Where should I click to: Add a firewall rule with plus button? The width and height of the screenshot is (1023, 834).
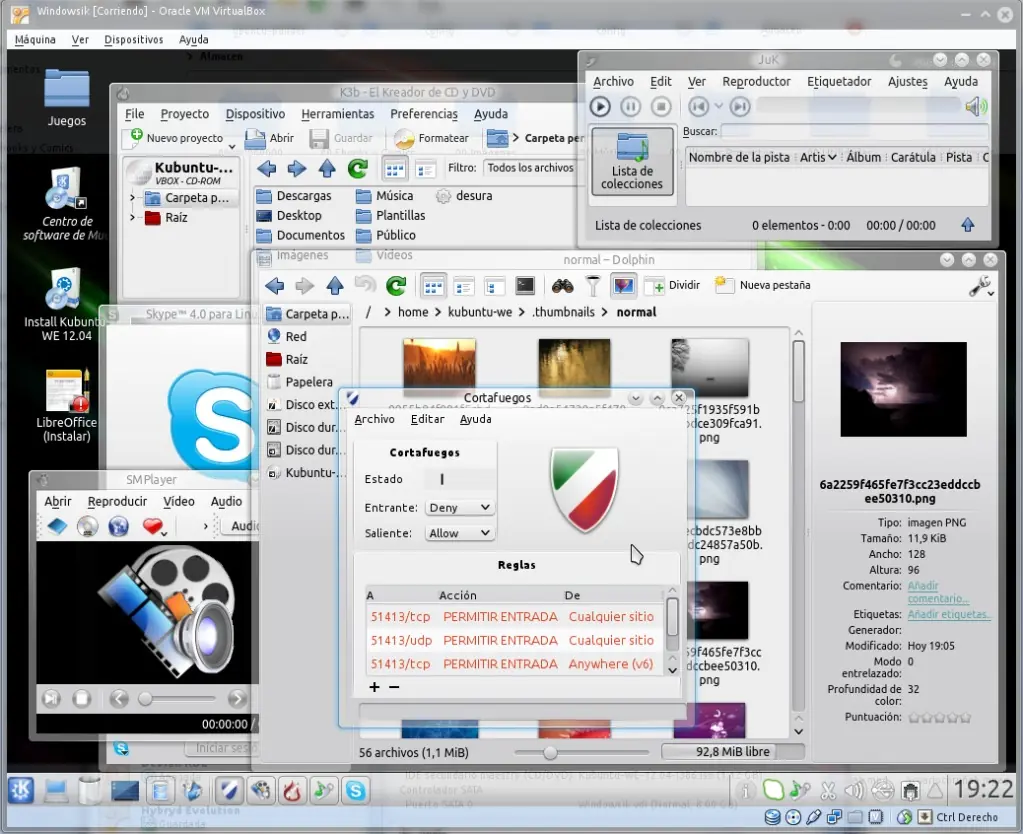[x=374, y=687]
